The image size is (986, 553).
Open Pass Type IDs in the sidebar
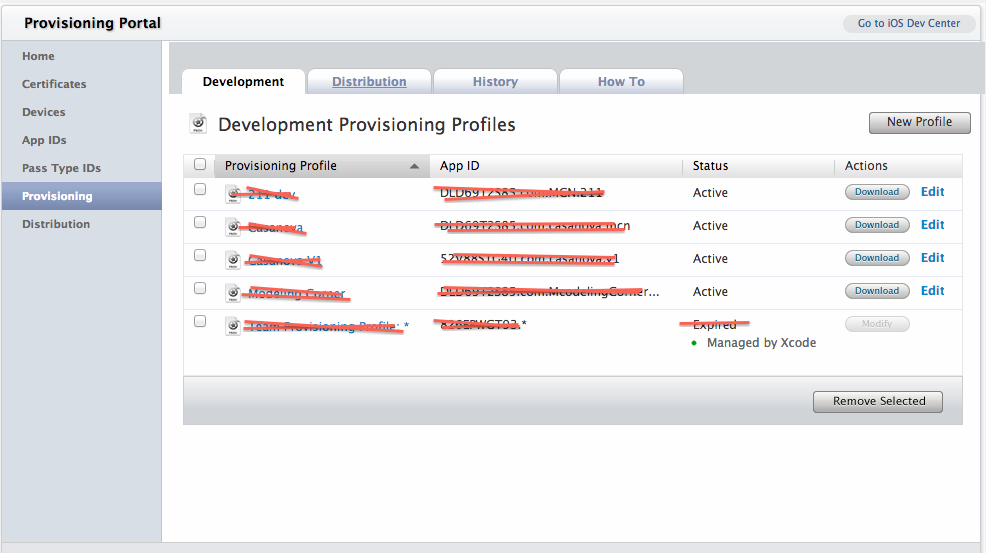tap(62, 168)
